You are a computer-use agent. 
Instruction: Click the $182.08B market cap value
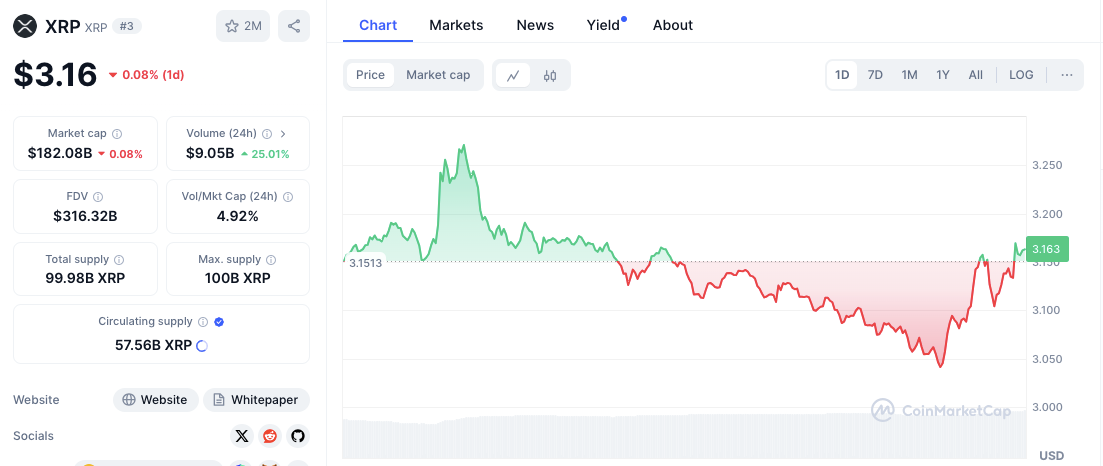[x=60, y=153]
